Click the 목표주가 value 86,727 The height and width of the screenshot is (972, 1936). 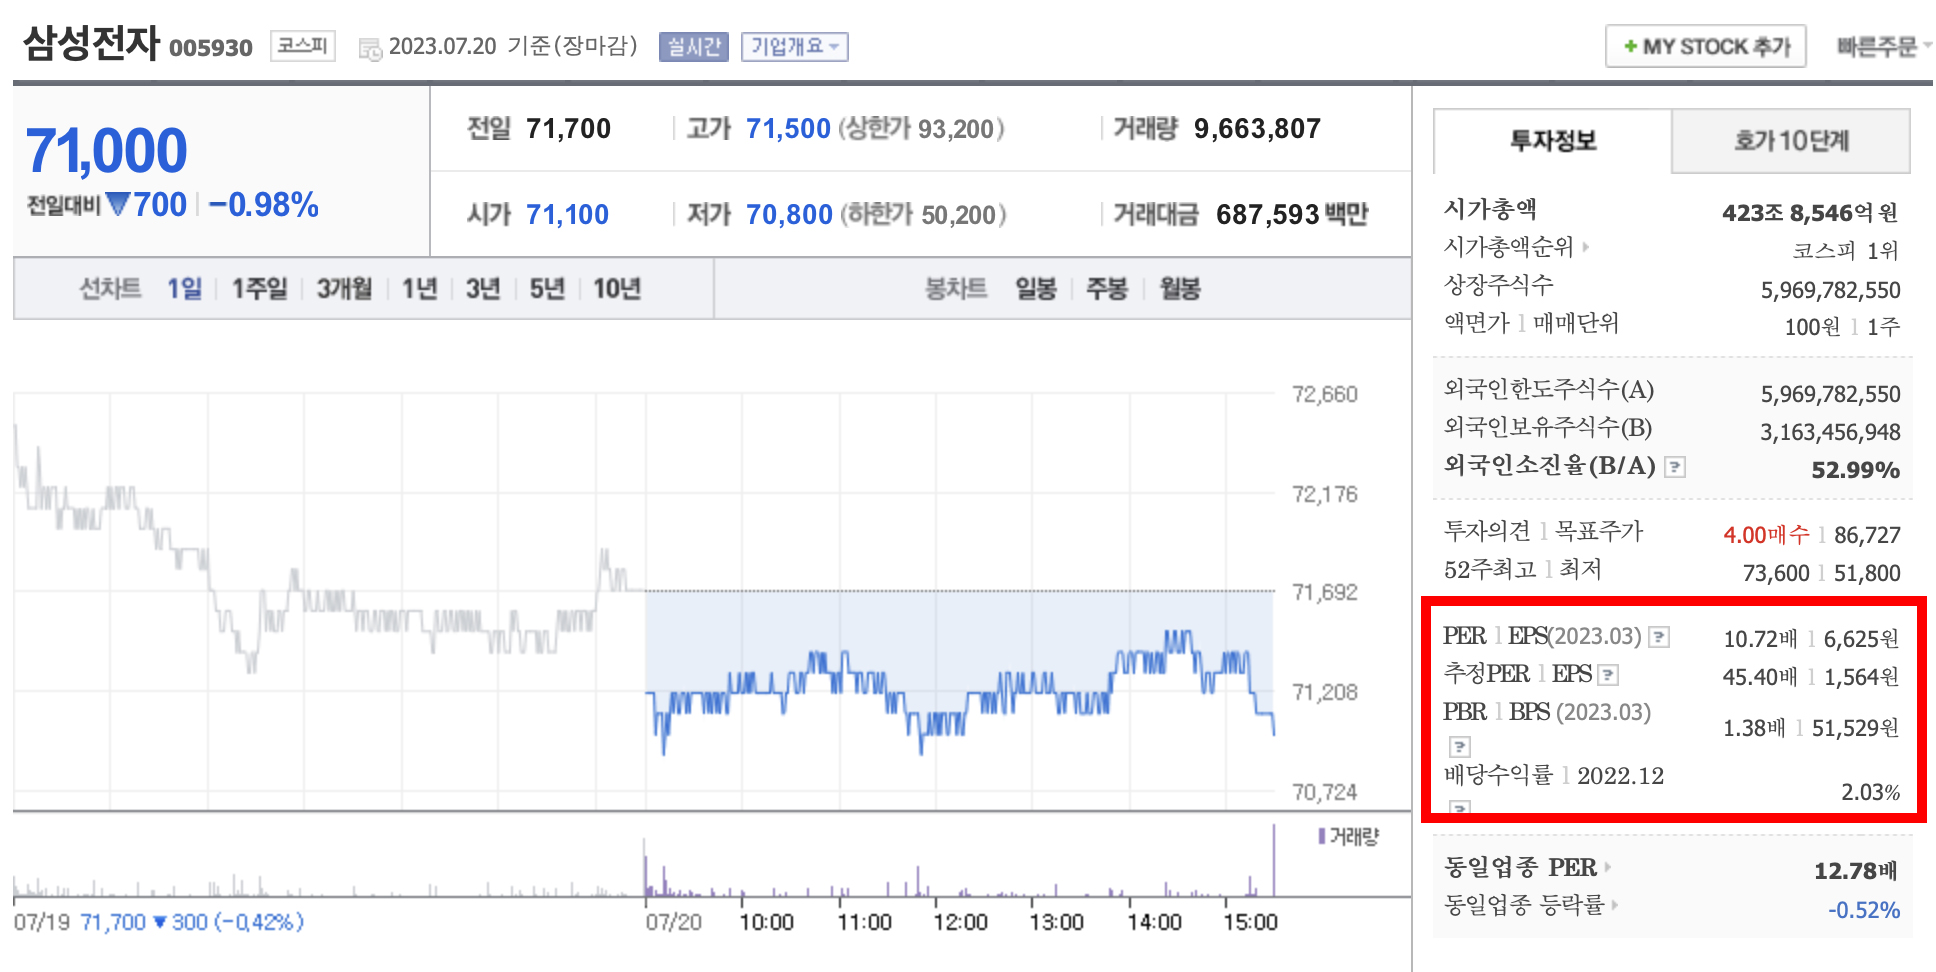[x=1867, y=535]
